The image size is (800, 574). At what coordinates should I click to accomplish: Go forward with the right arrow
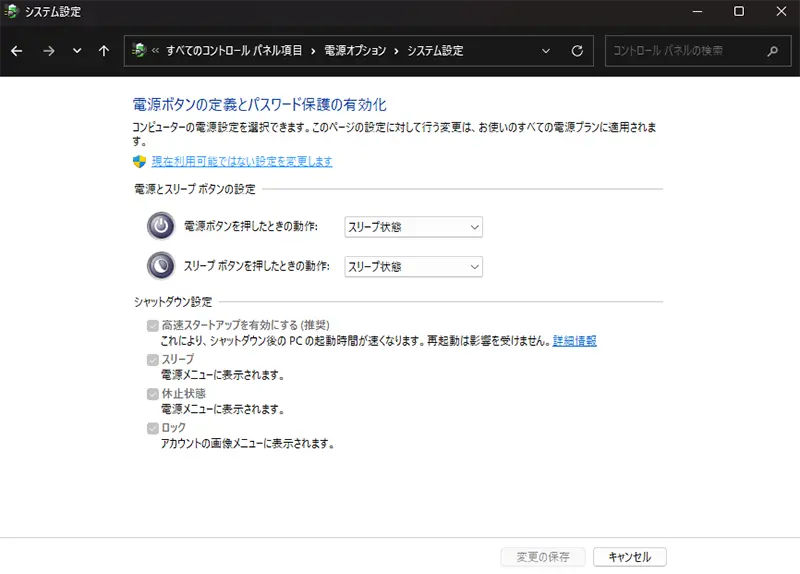click(48, 51)
